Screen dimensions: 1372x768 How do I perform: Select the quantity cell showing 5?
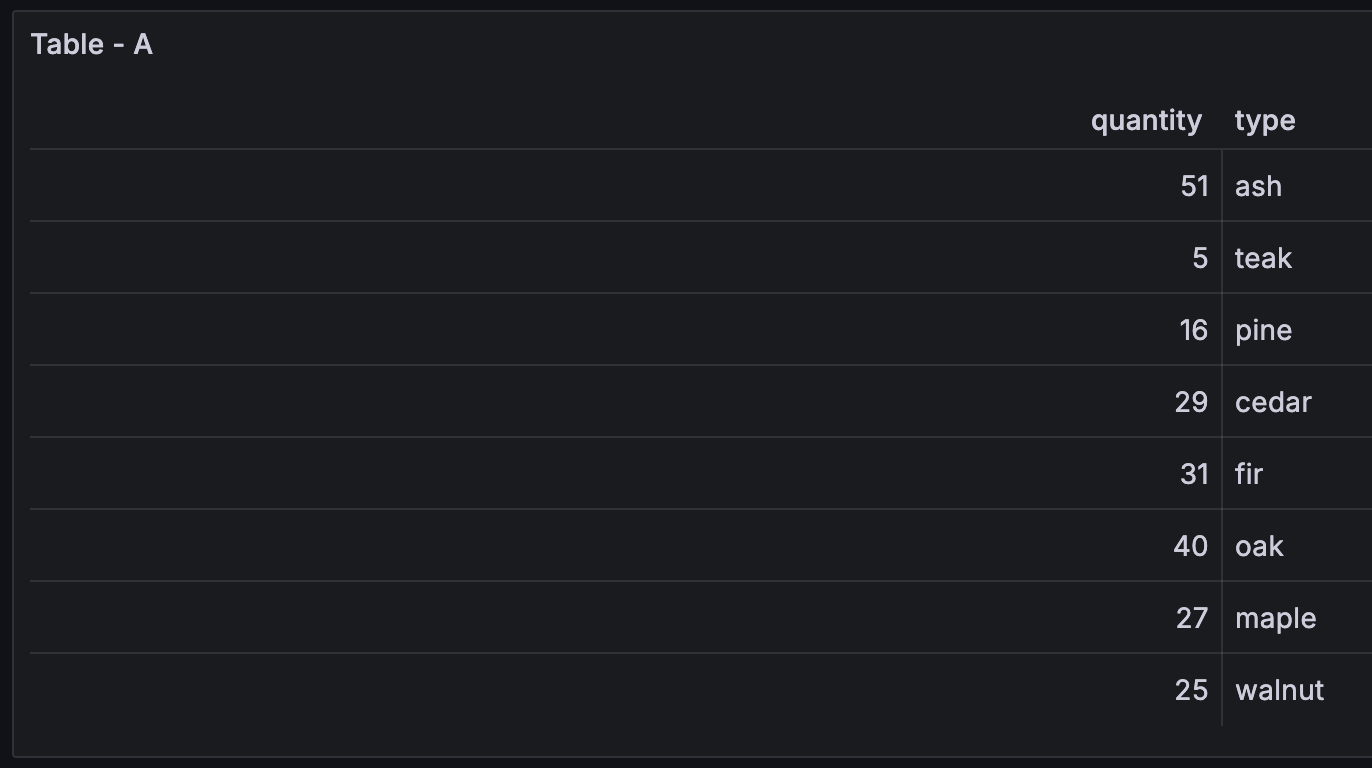pos(1200,258)
